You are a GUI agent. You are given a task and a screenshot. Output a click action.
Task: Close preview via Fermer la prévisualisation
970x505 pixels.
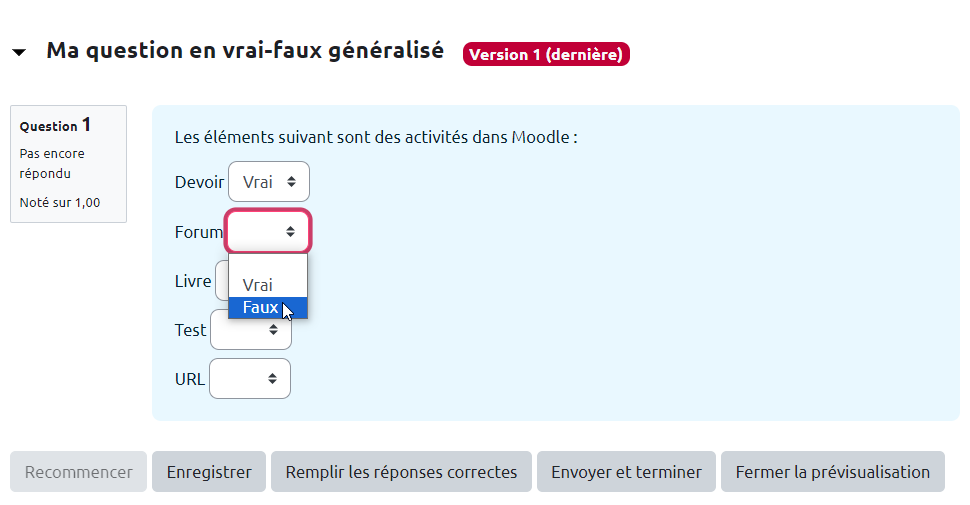(832, 472)
